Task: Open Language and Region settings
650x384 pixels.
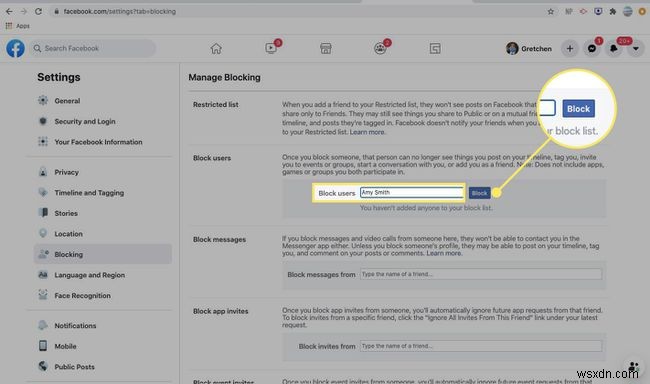Action: coord(90,275)
